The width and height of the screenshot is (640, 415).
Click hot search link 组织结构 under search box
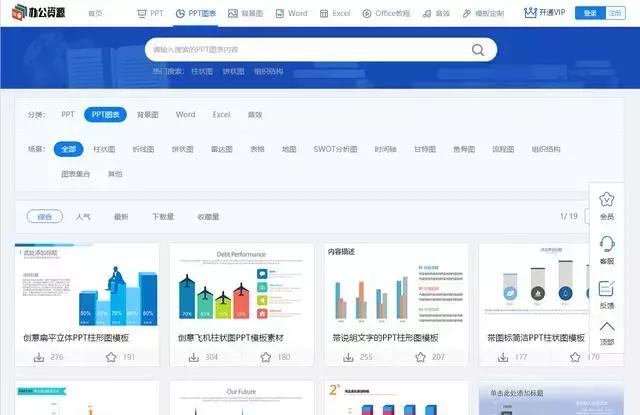click(x=268, y=71)
